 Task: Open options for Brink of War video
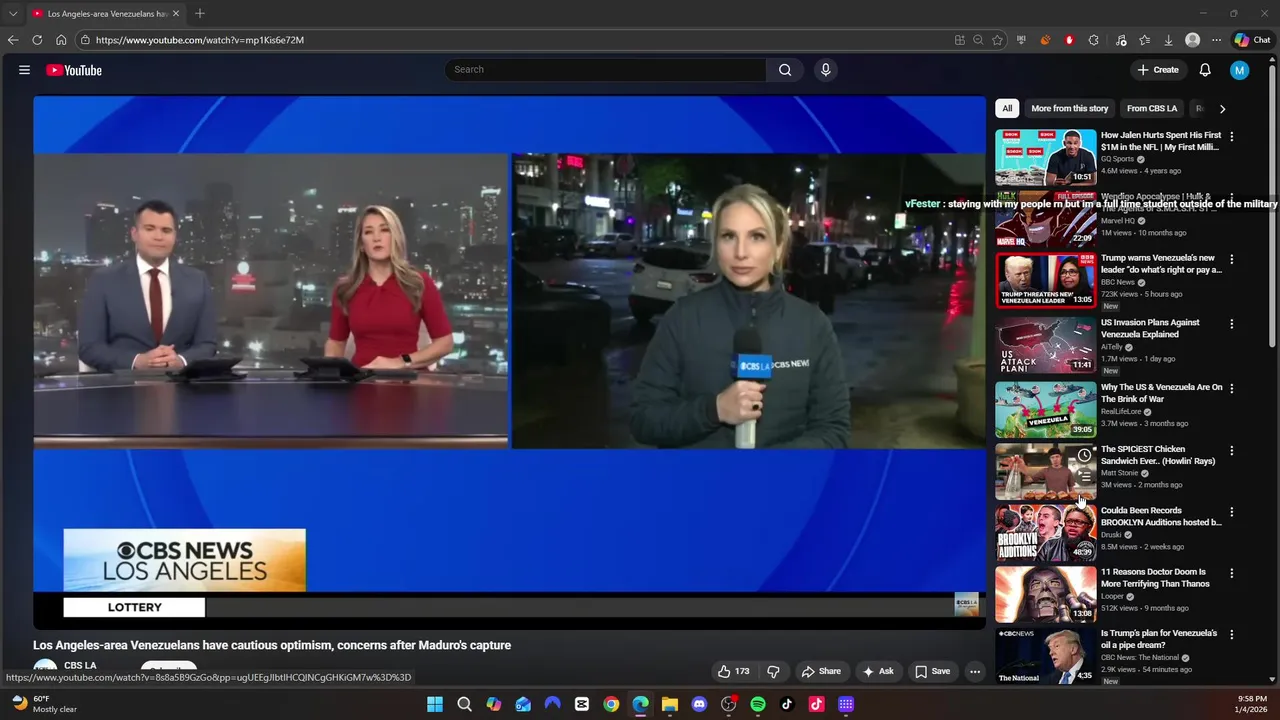1231,388
